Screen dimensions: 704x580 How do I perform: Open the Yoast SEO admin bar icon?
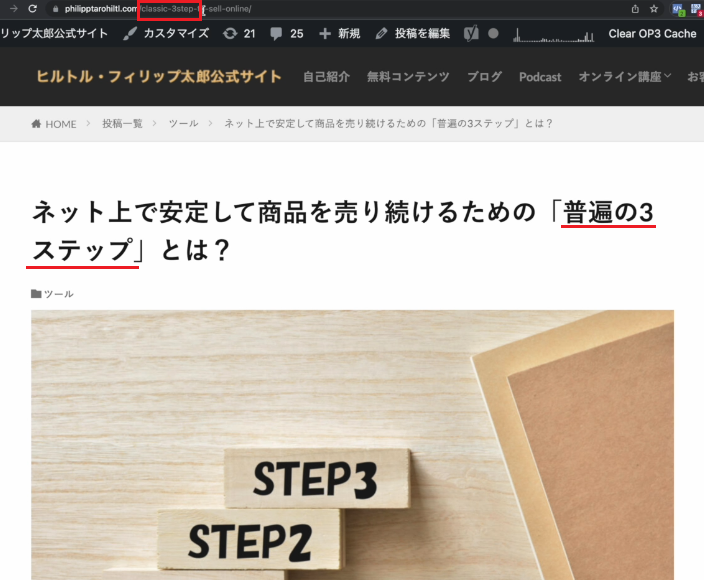click(x=471, y=34)
